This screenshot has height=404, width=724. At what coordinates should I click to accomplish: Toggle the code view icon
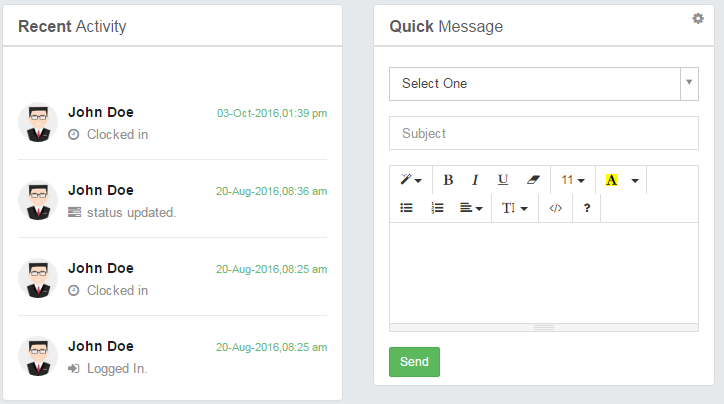click(x=555, y=208)
